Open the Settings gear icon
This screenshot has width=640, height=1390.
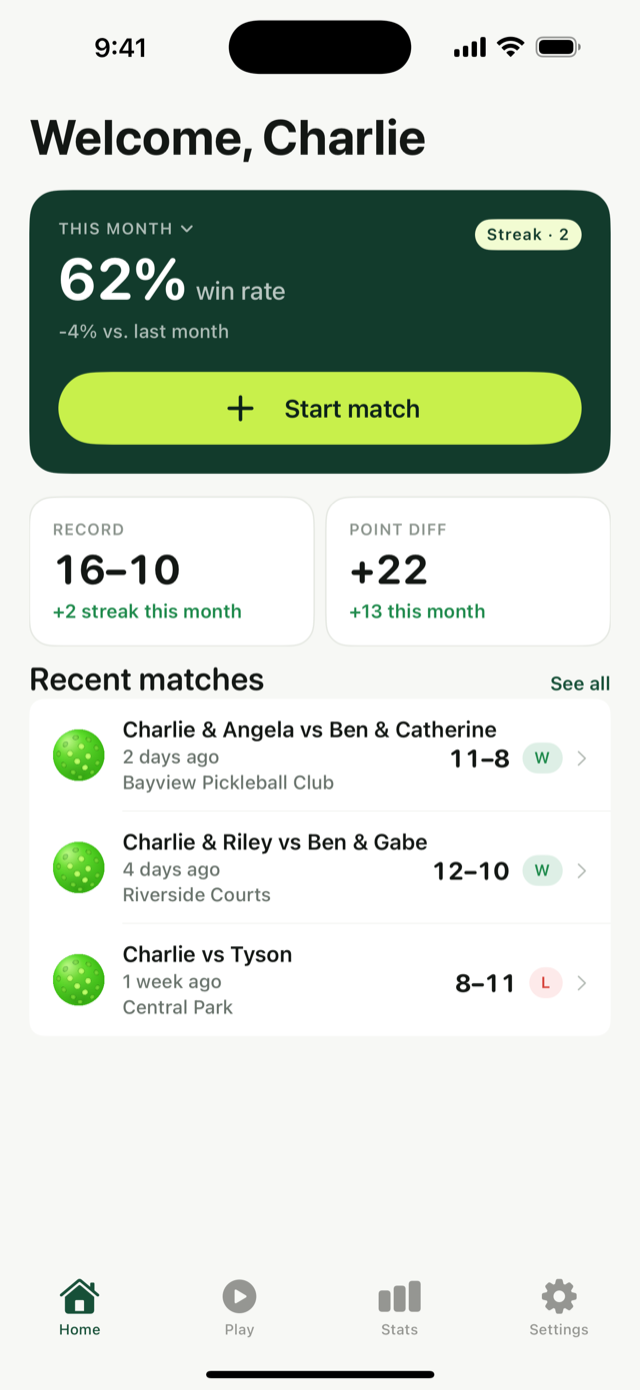click(x=559, y=1297)
